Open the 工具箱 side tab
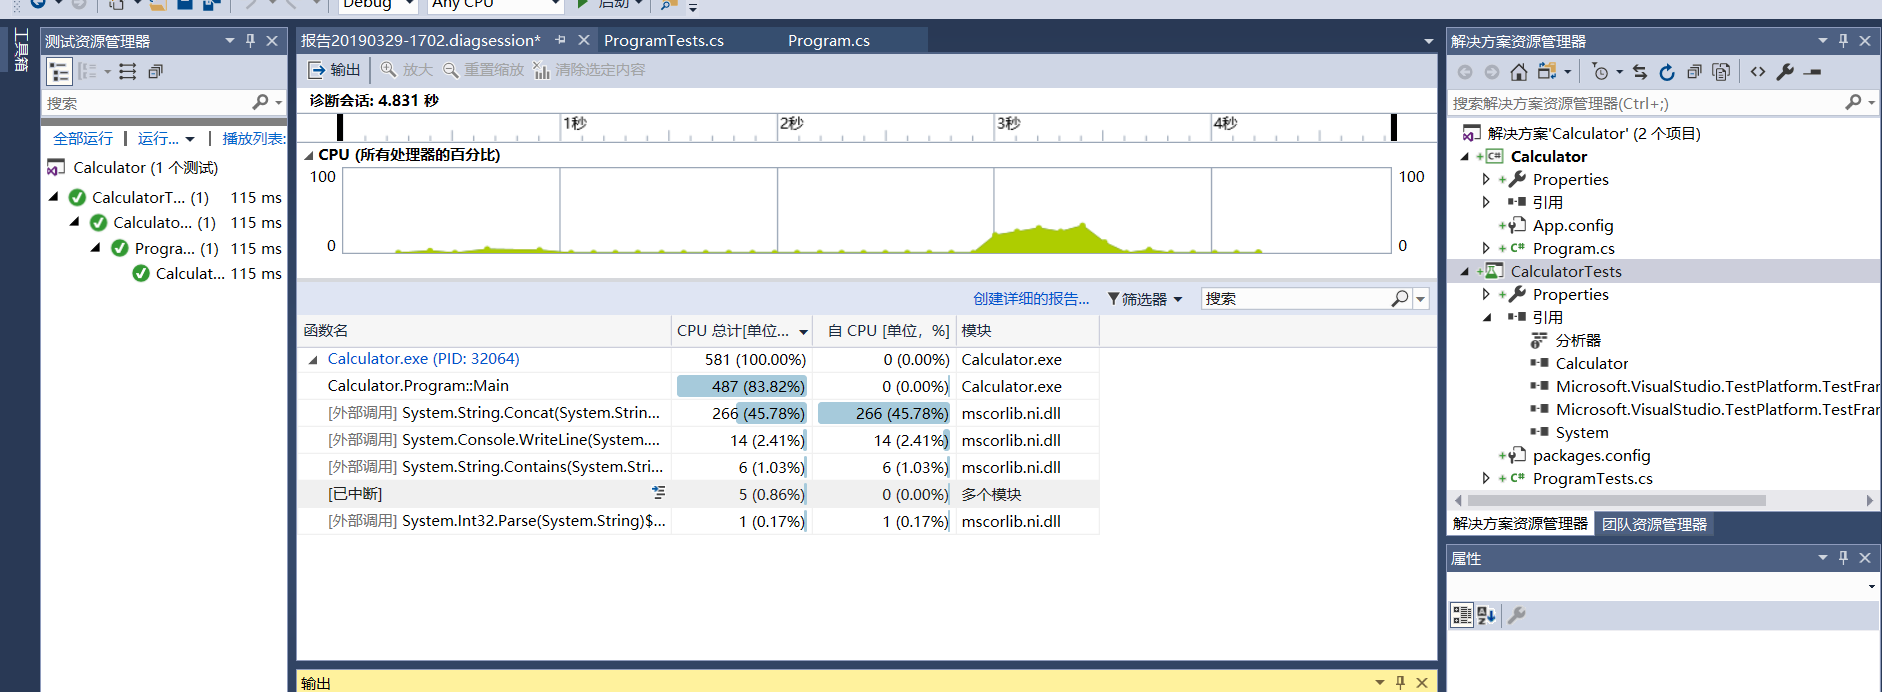This screenshot has width=1882, height=692. tap(21, 50)
